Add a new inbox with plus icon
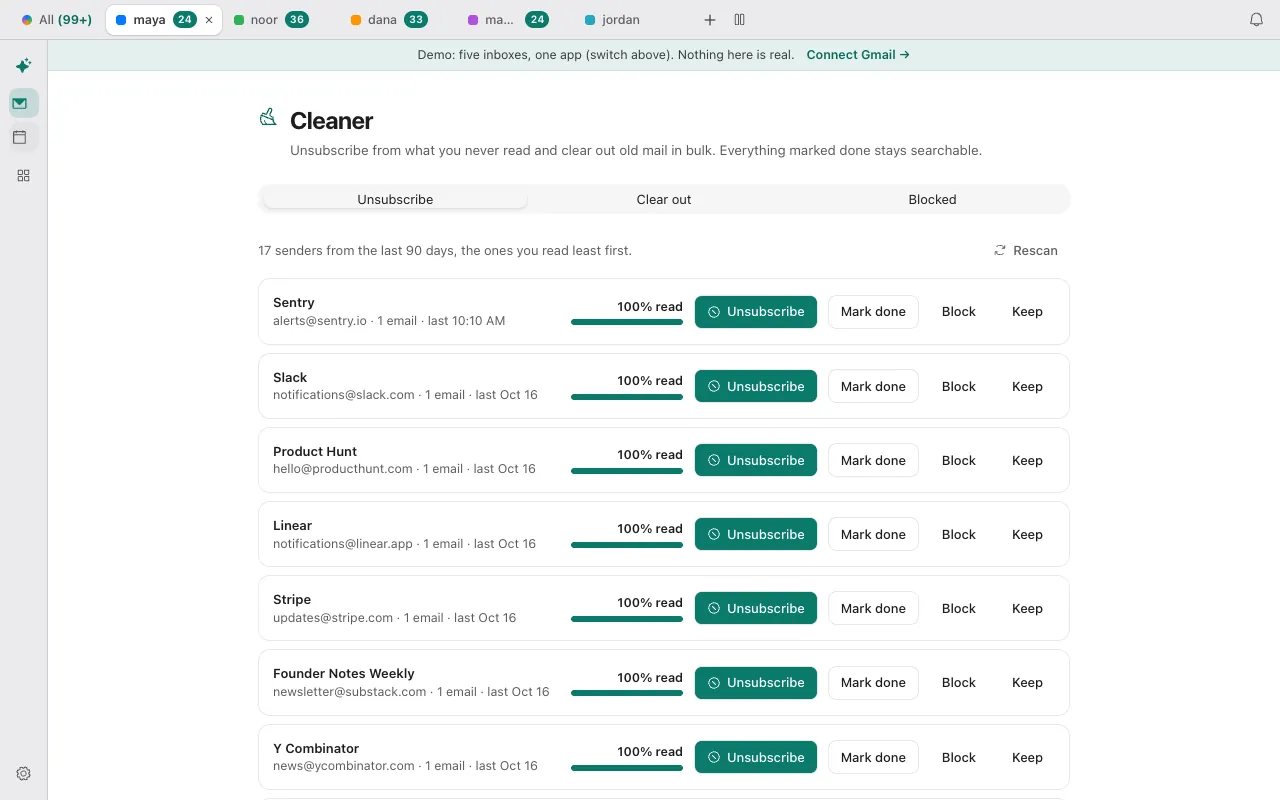This screenshot has height=800, width=1280. pyautogui.click(x=710, y=20)
